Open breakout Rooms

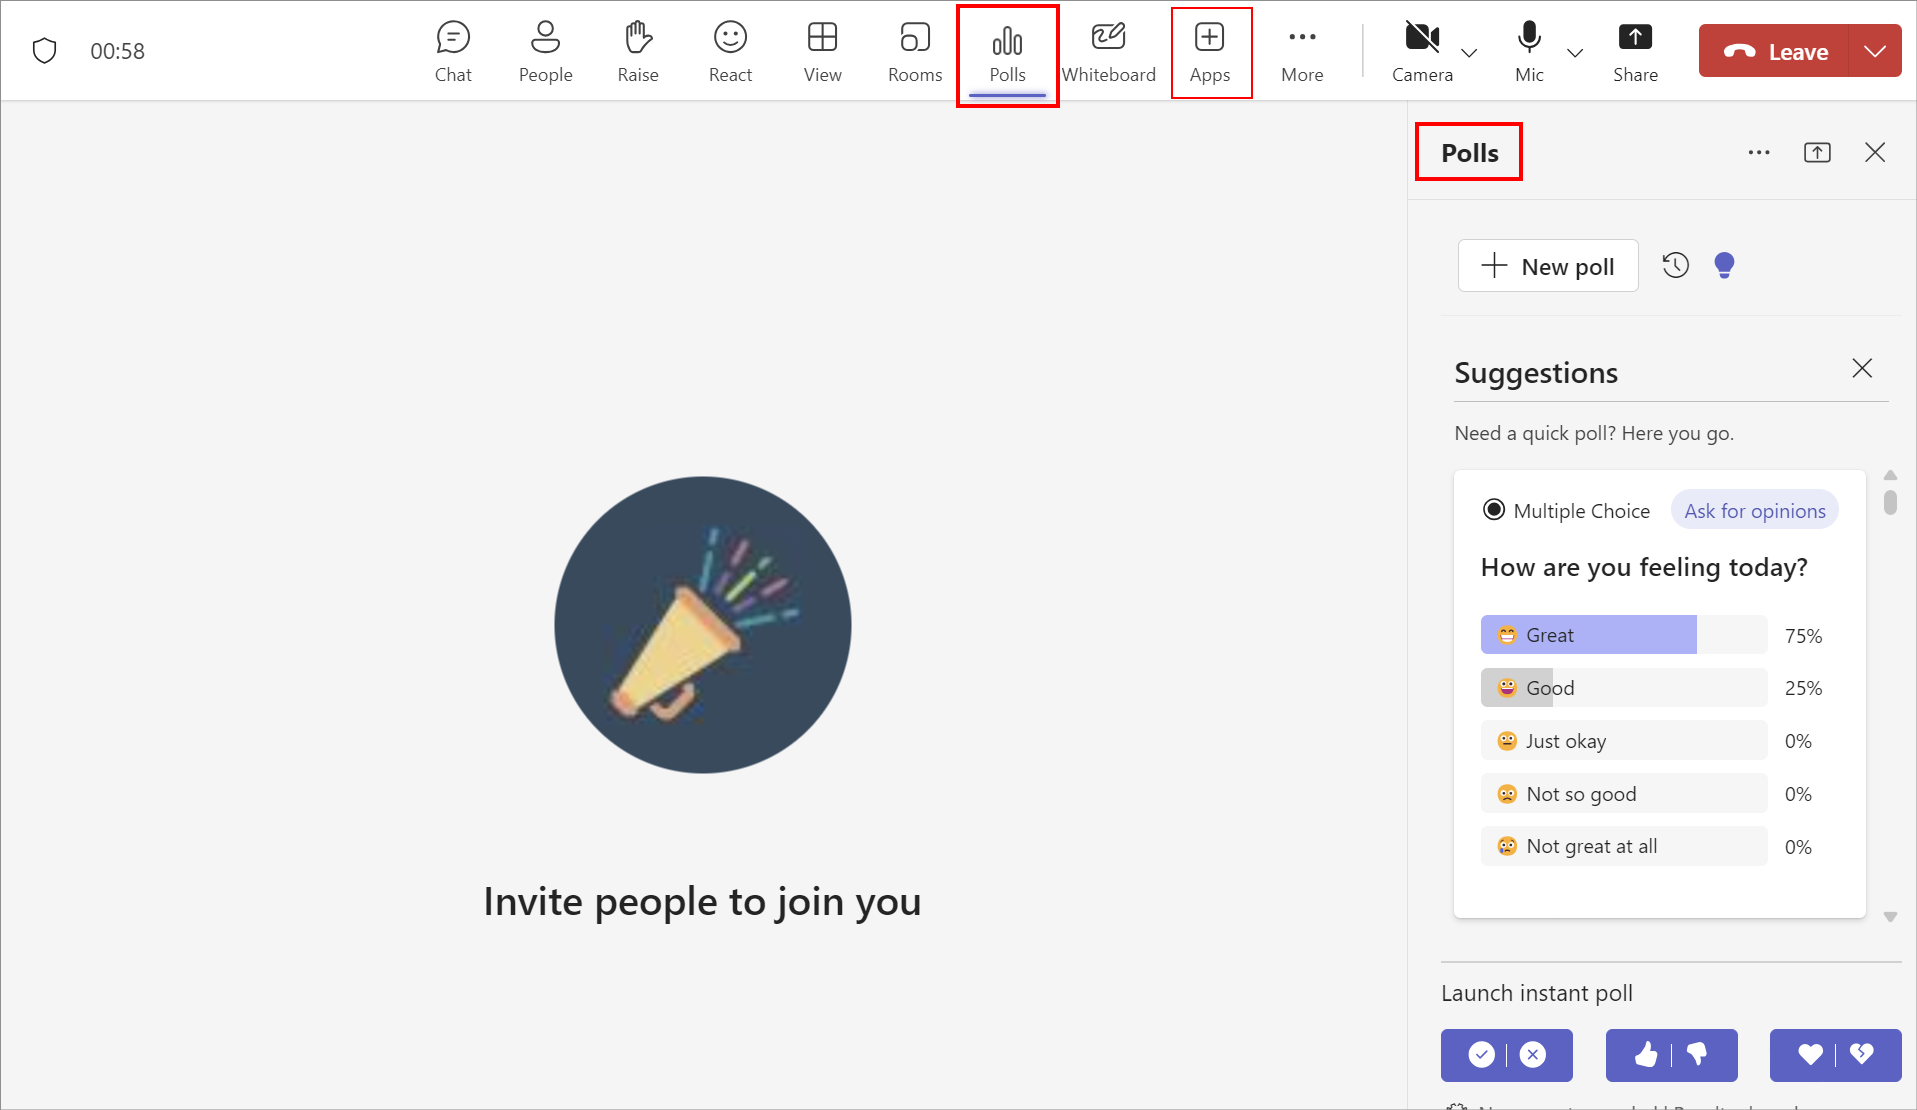click(914, 52)
